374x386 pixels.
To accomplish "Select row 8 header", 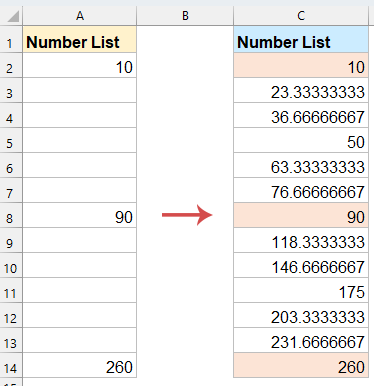I will 11,215.
